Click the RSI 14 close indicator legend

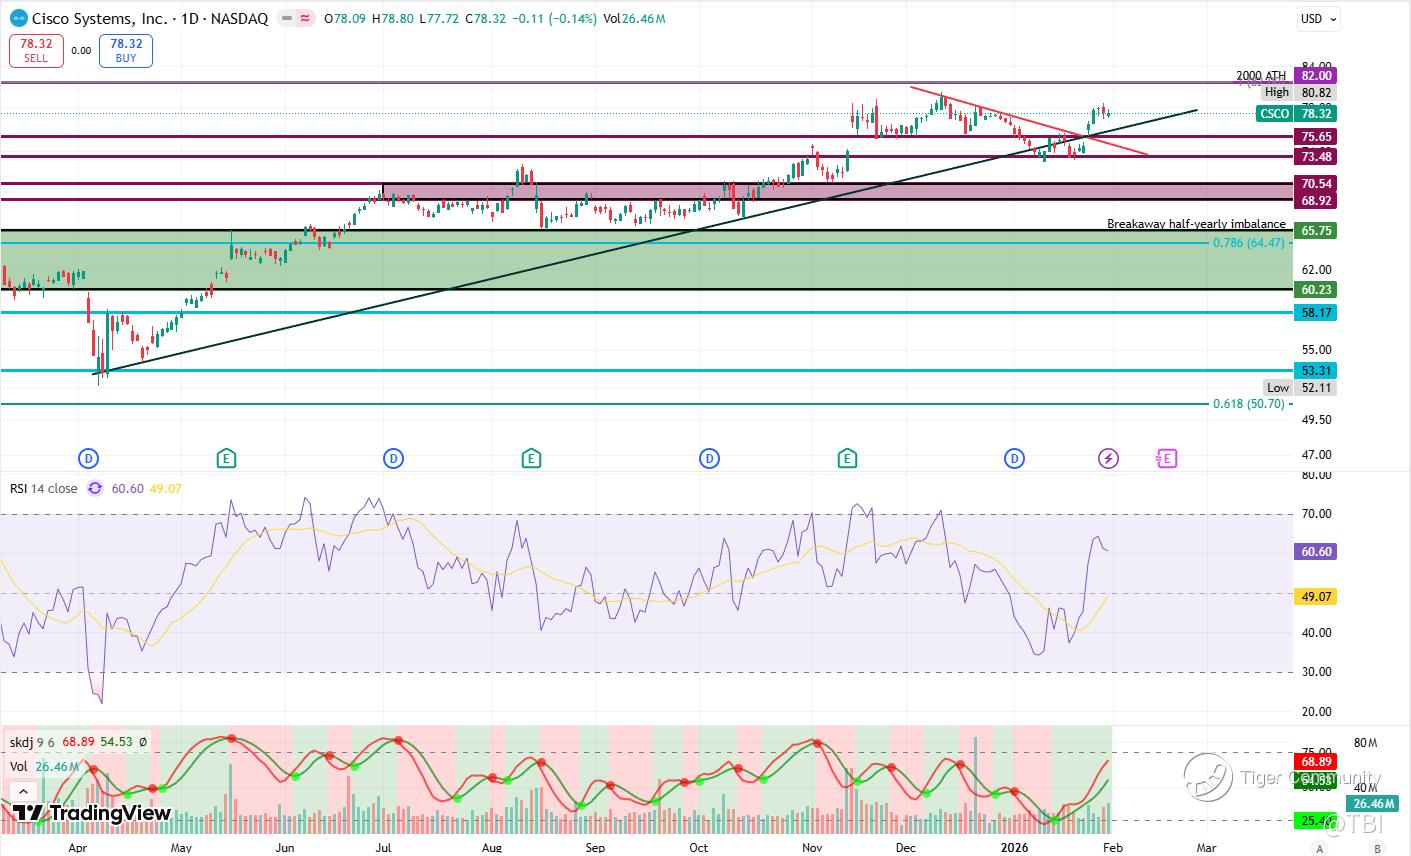(x=43, y=488)
